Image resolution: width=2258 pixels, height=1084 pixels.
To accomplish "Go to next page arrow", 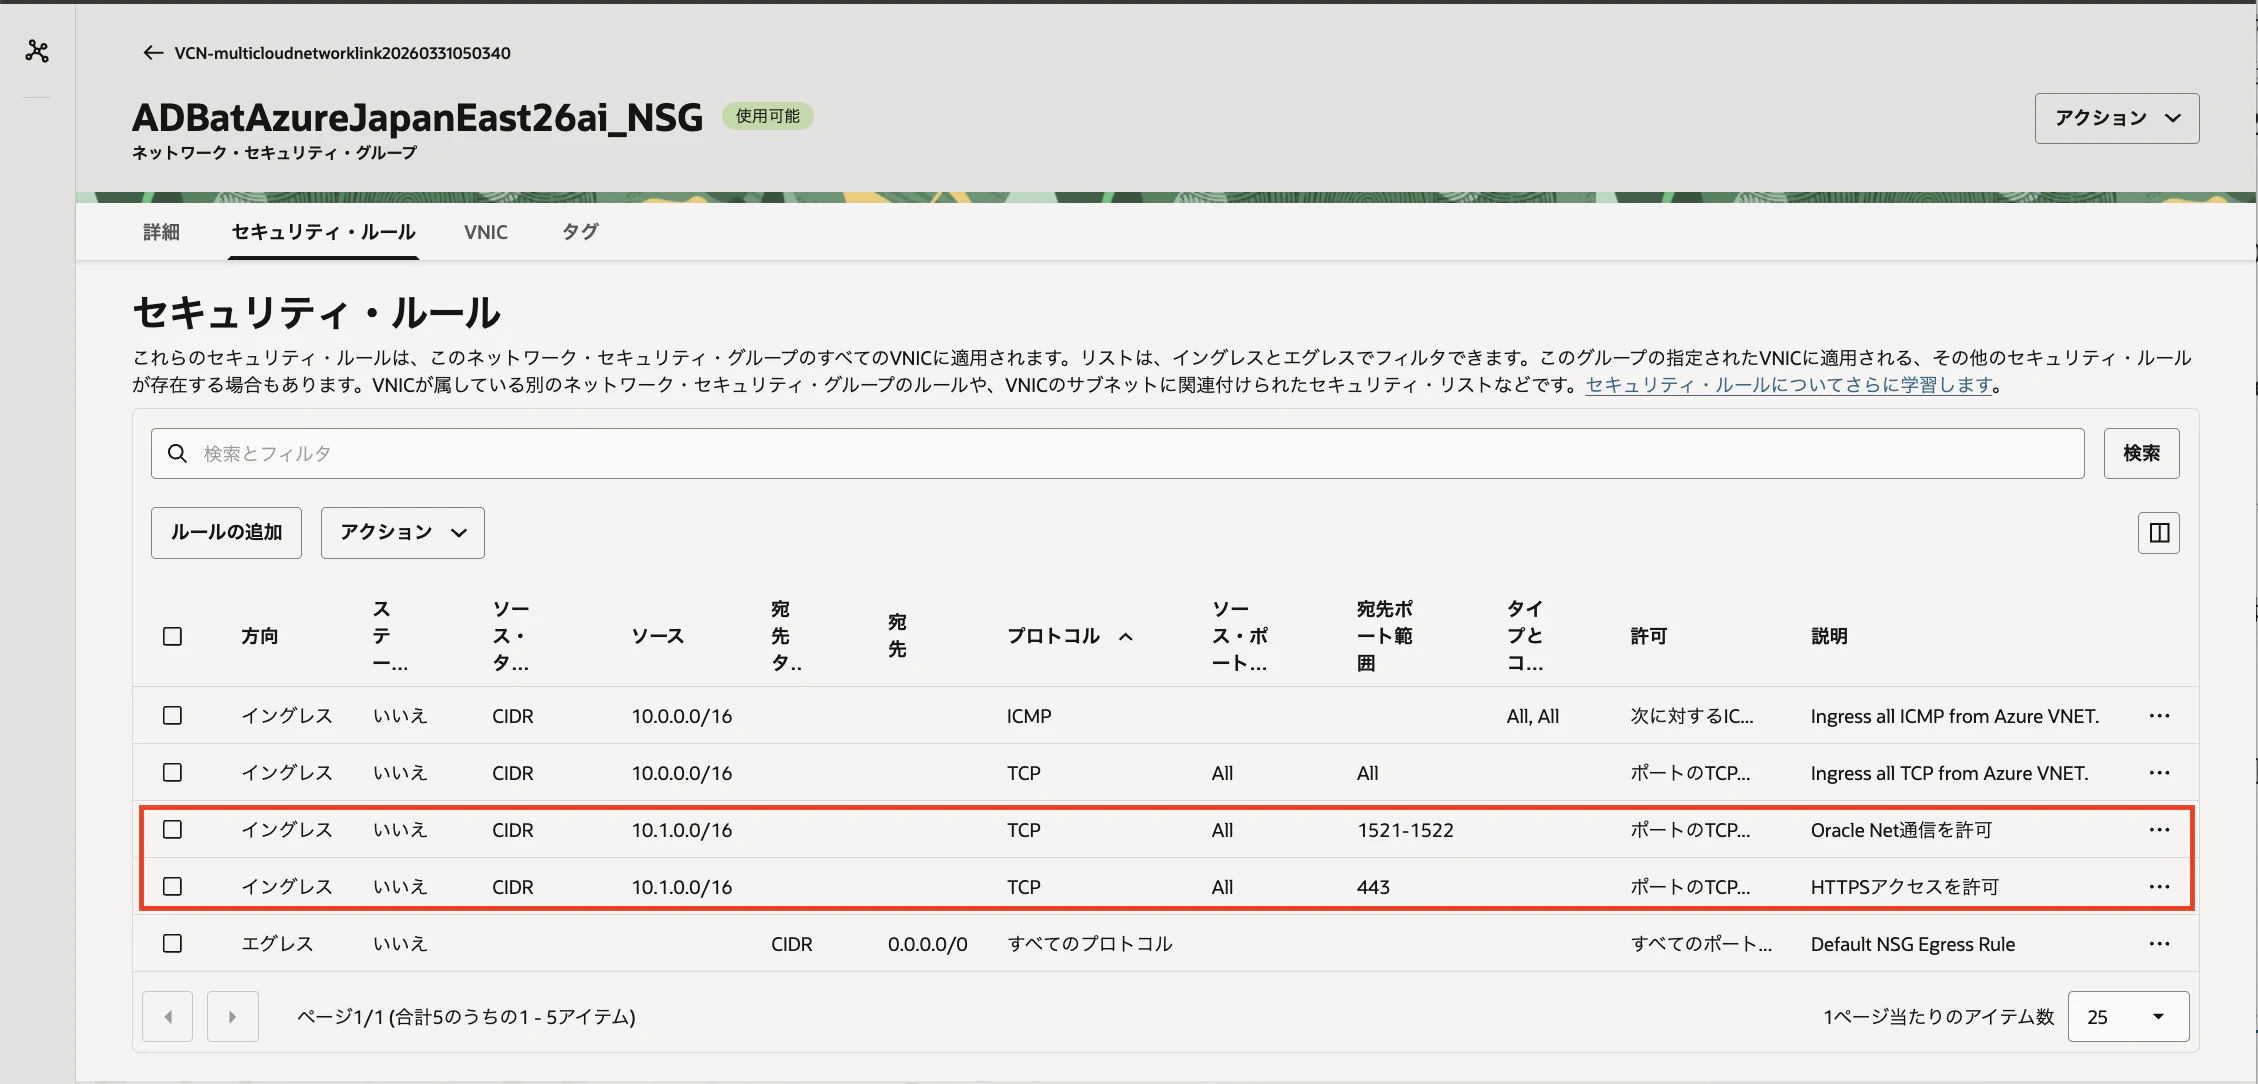I will 233,1017.
